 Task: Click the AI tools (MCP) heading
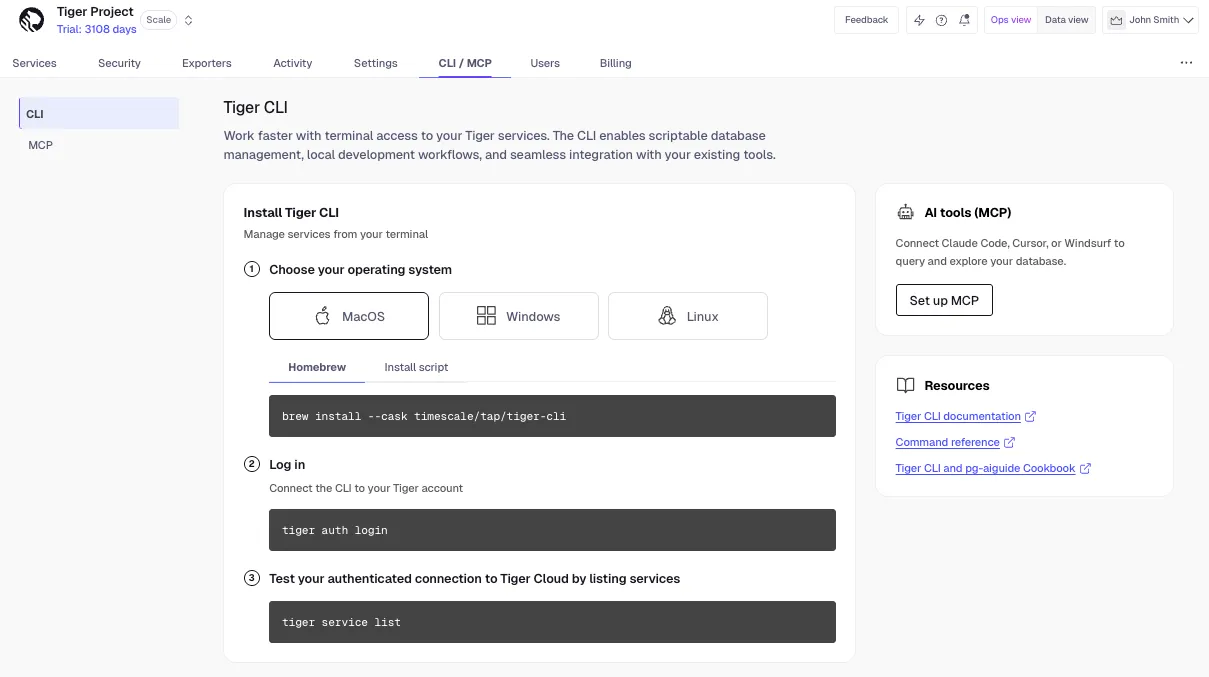coord(968,212)
